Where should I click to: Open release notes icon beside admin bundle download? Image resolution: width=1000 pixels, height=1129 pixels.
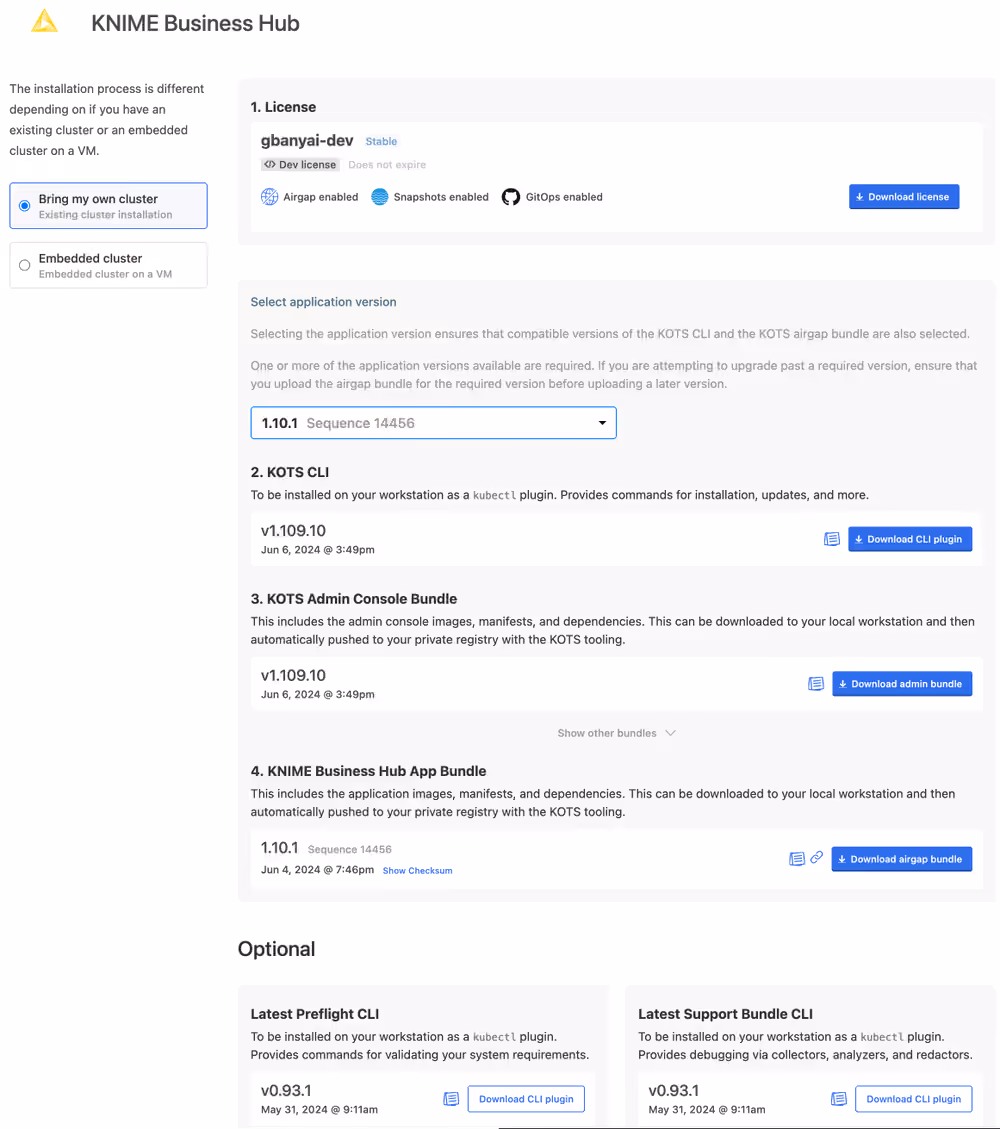click(816, 683)
